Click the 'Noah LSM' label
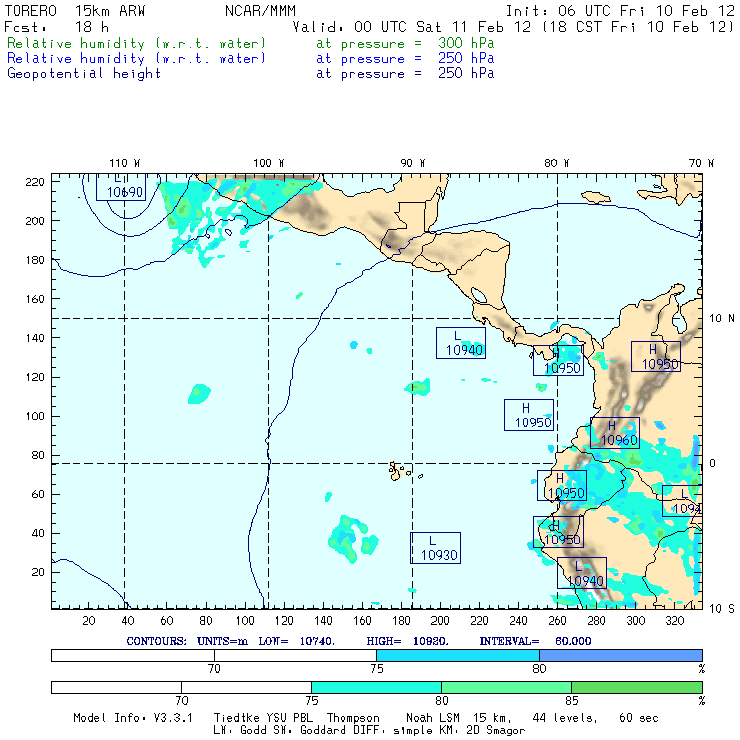 [x=433, y=718]
